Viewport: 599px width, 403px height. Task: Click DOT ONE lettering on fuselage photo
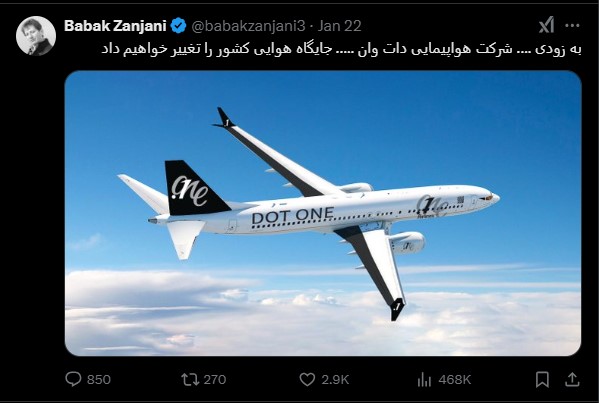coord(293,217)
